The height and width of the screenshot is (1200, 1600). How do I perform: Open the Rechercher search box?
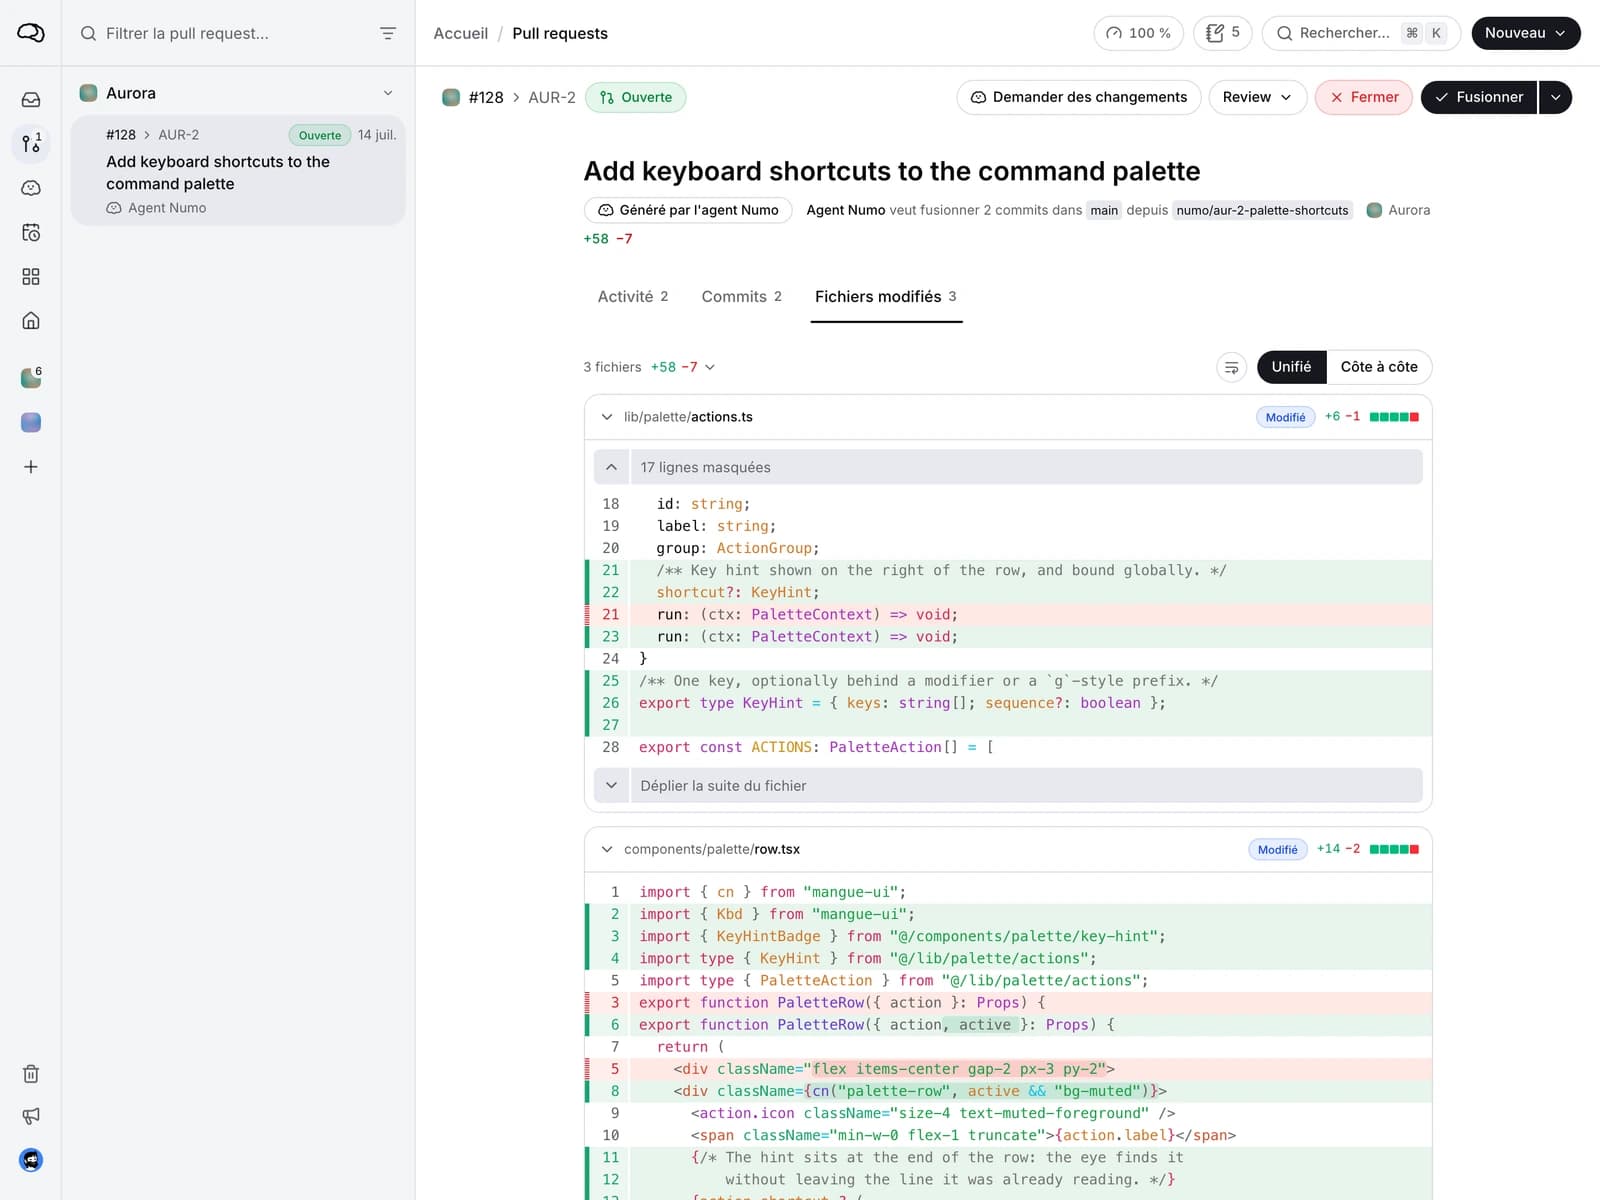click(1361, 33)
